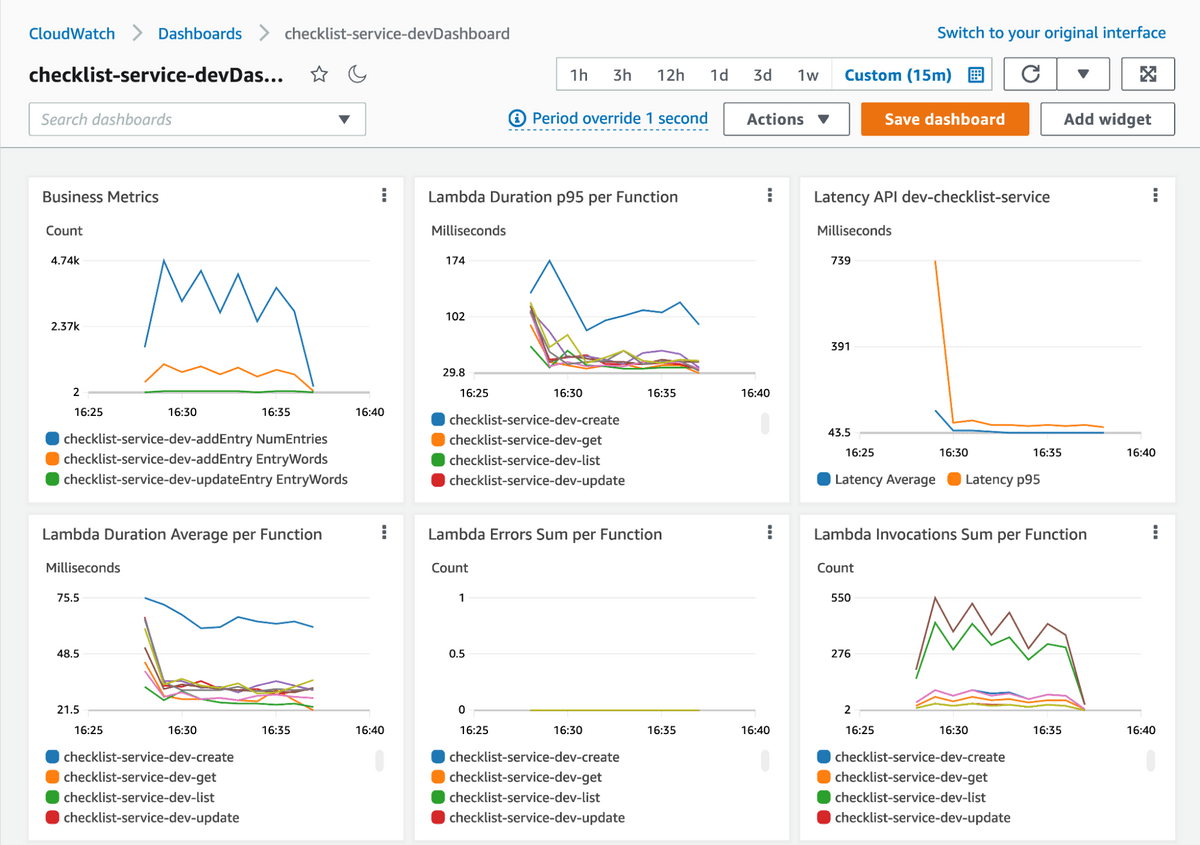Open the Business Metrics widget actions menu
The image size is (1200, 845).
pyautogui.click(x=384, y=196)
